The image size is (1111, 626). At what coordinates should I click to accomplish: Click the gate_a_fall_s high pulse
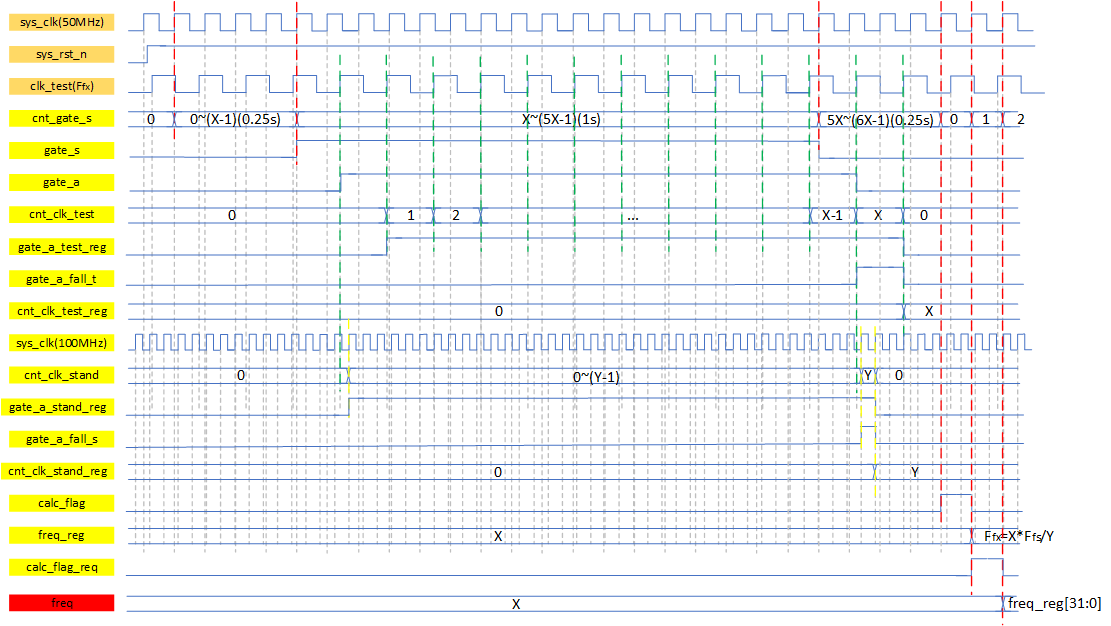click(868, 435)
